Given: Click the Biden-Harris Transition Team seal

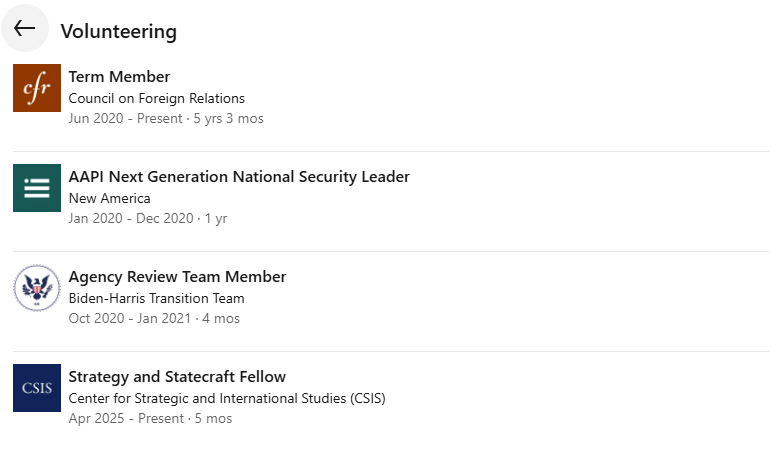Looking at the screenshot, I should pos(37,288).
